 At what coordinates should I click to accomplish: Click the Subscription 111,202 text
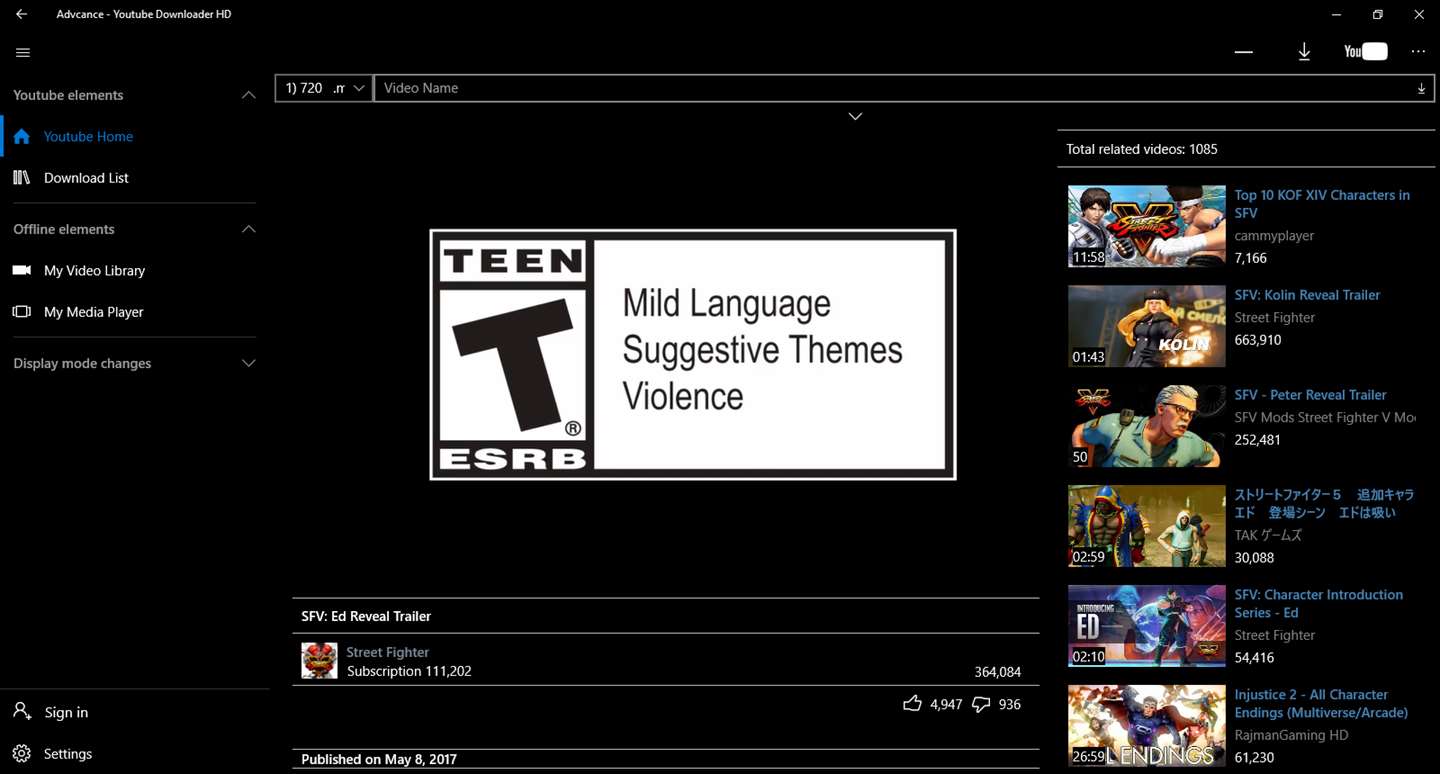(x=409, y=671)
